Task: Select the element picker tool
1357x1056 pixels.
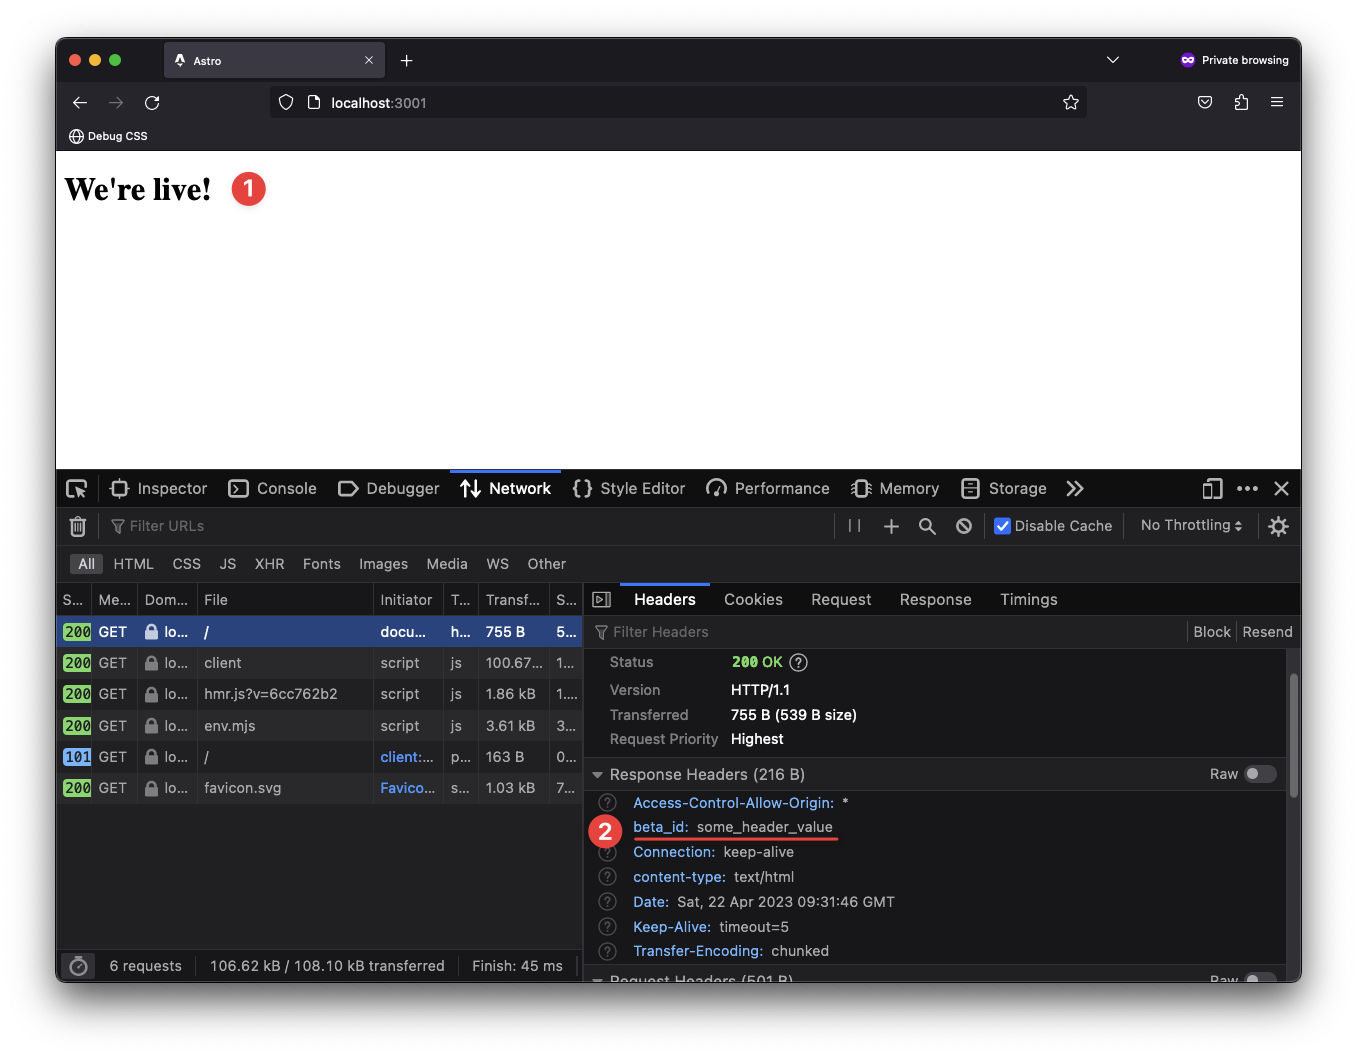Action: click(x=77, y=488)
